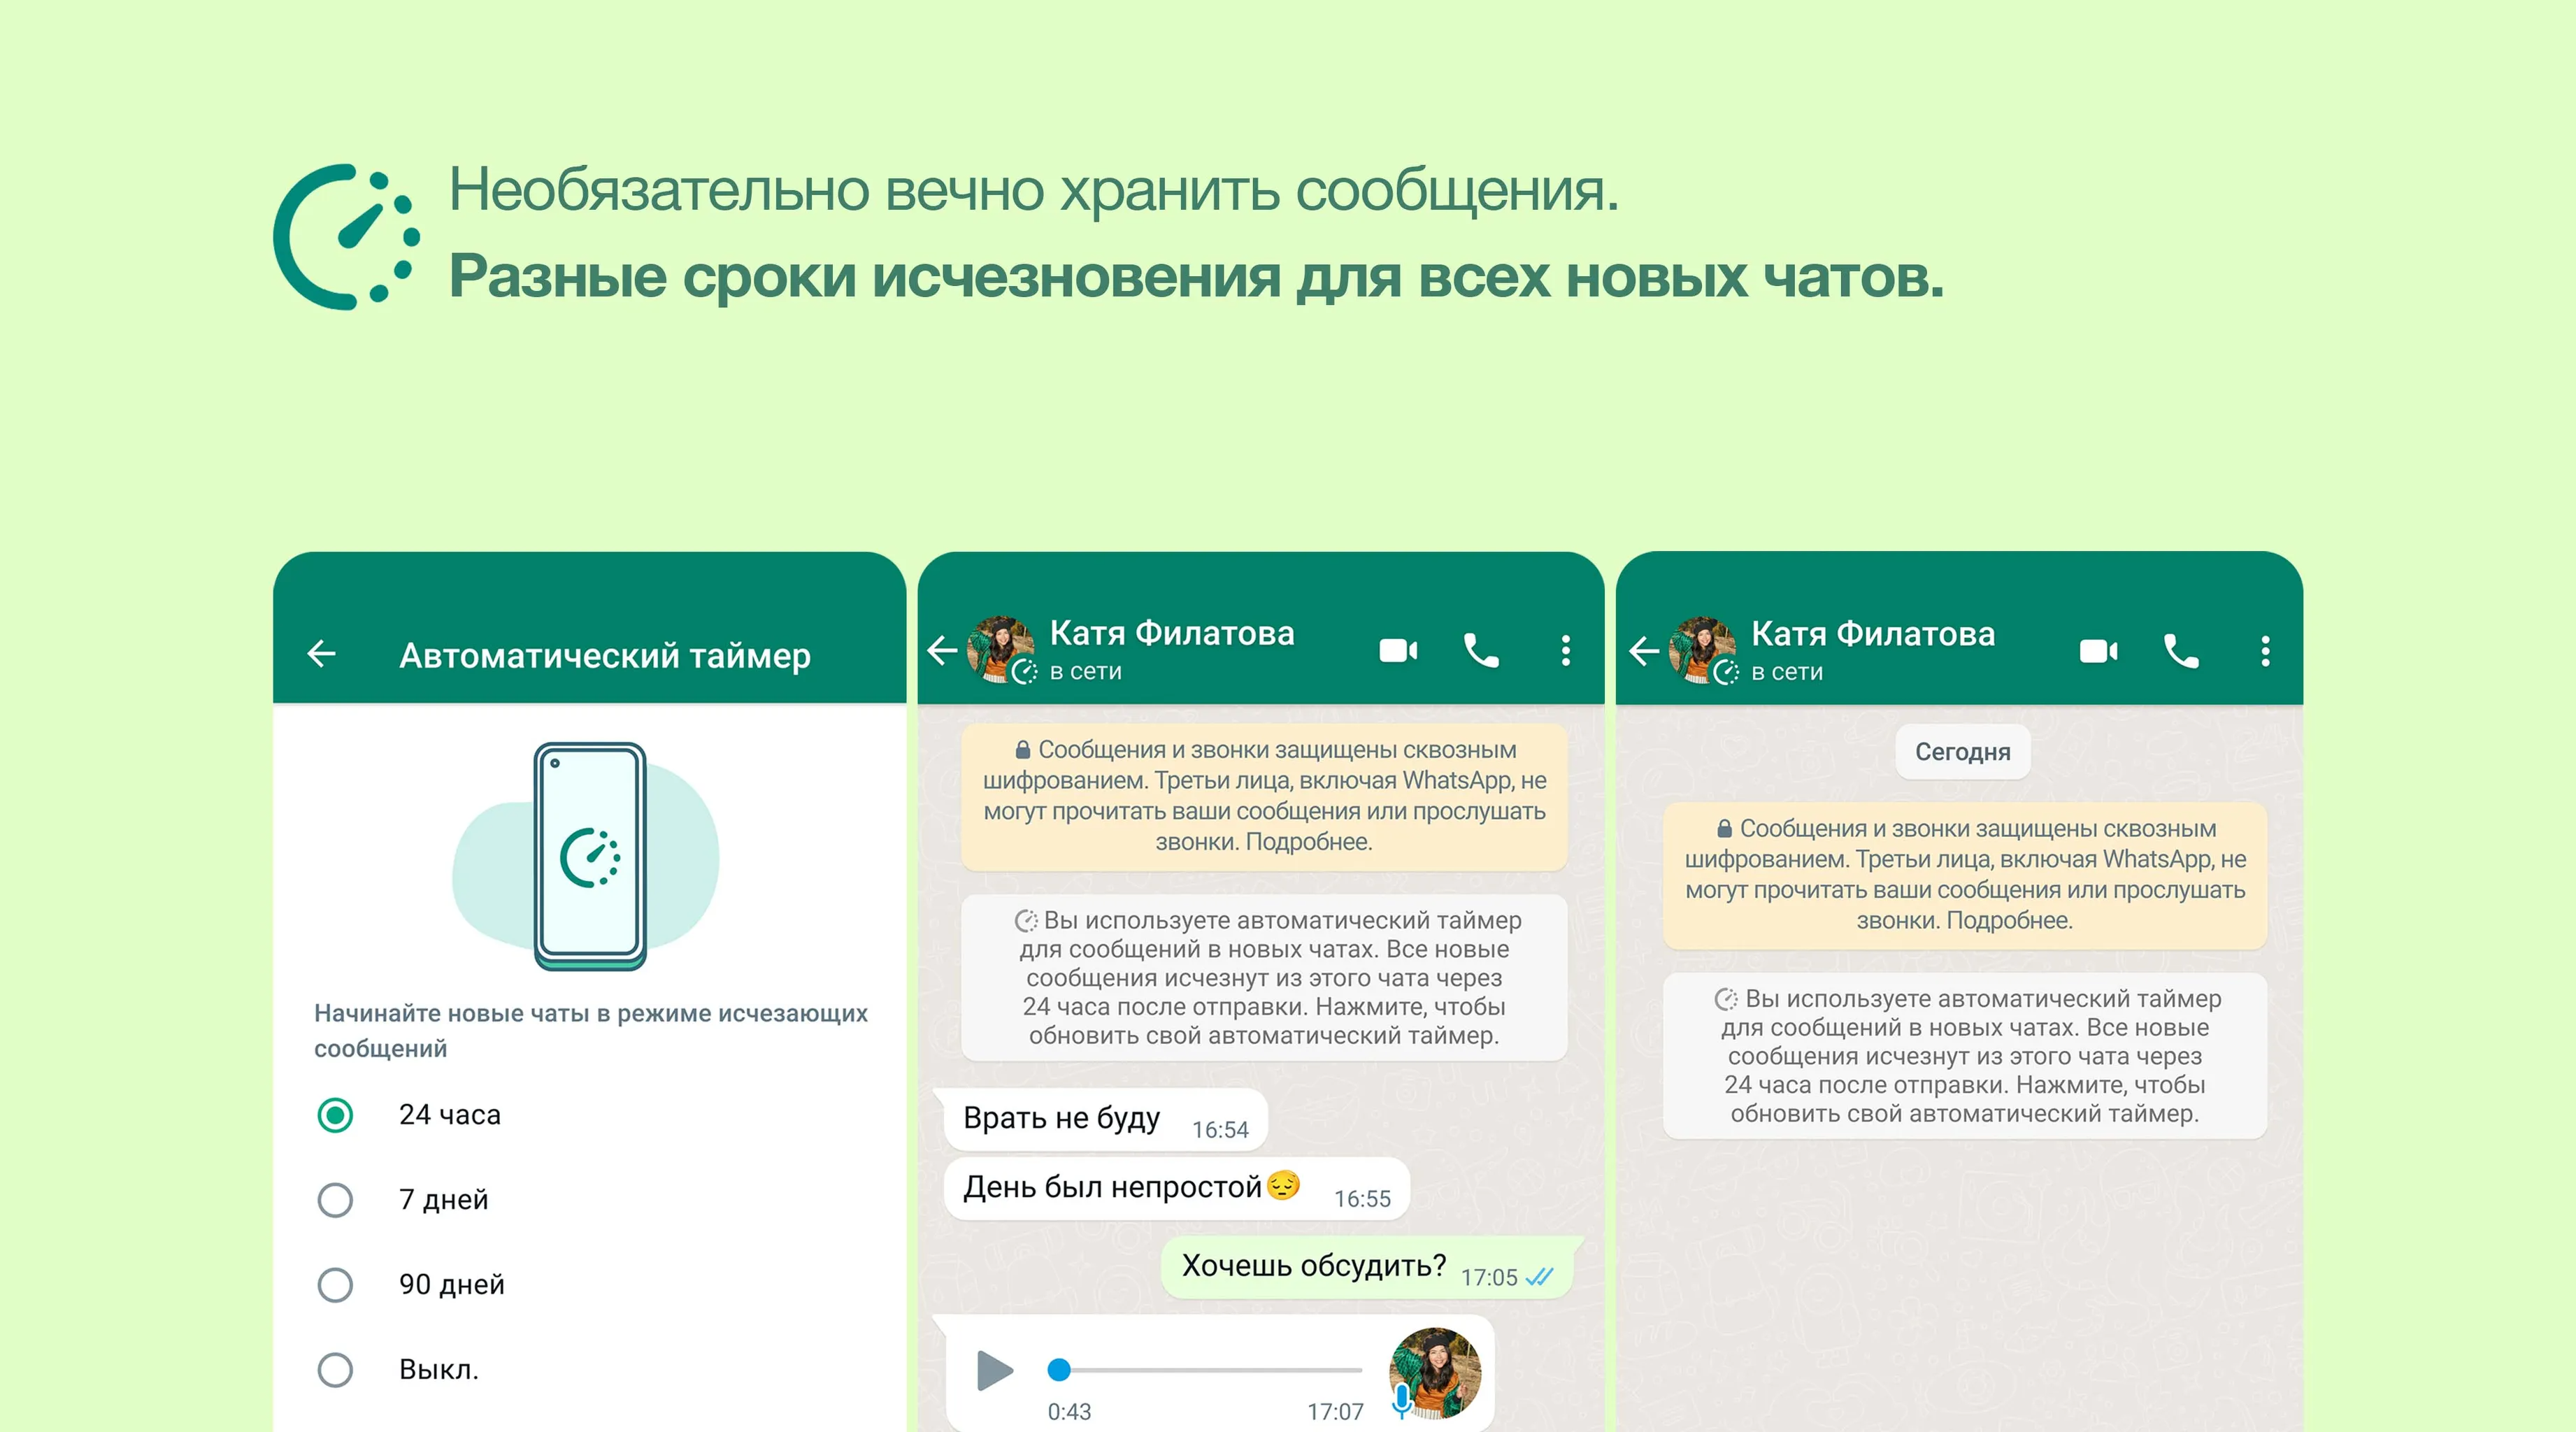Open Катя Филатова contact name in middle chat
Viewport: 2576px width, 1432px height.
(x=1171, y=634)
